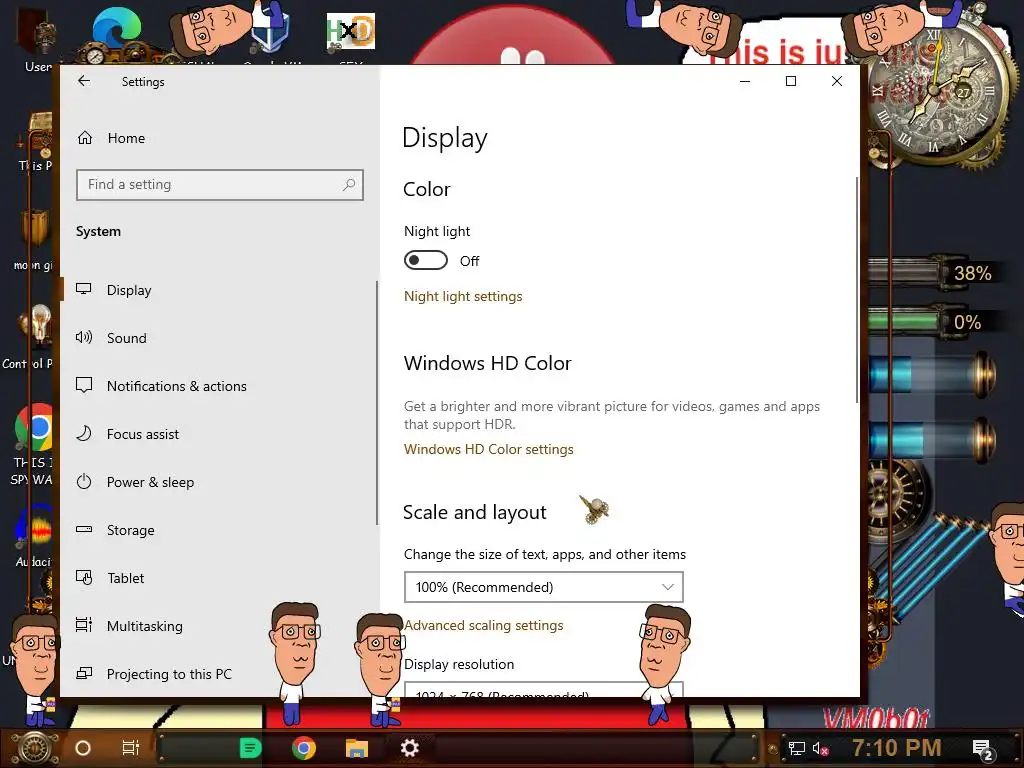Select the HxD hex editor desktop icon
Image resolution: width=1024 pixels, height=768 pixels.
351,33
